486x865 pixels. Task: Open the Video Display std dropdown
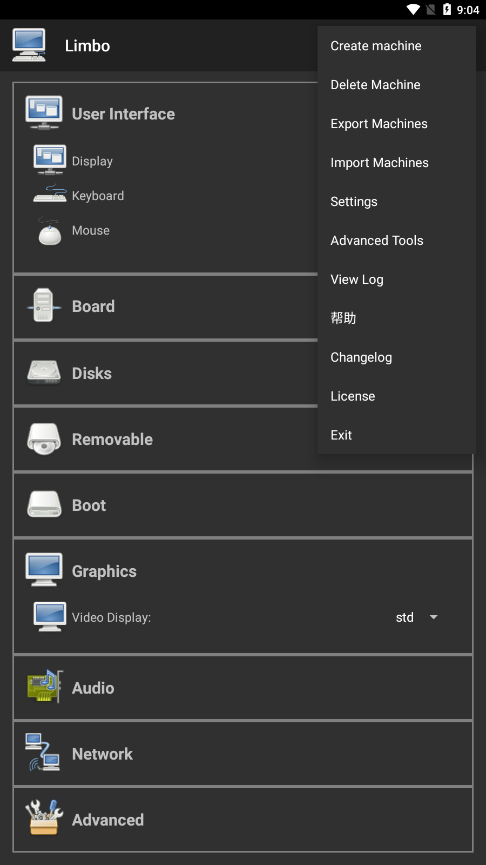417,617
